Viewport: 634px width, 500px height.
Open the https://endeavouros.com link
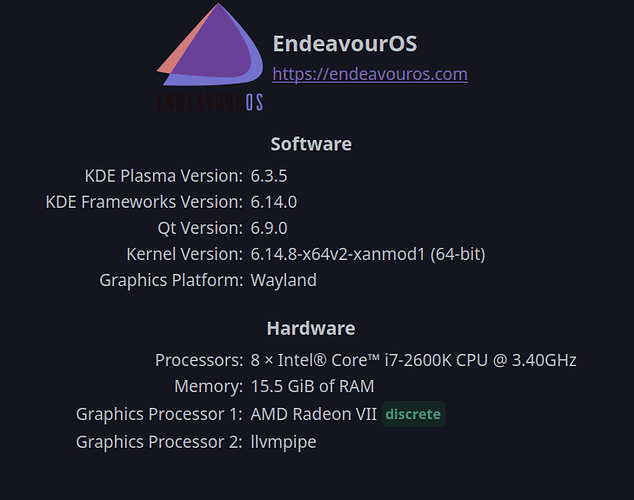pyautogui.click(x=370, y=74)
